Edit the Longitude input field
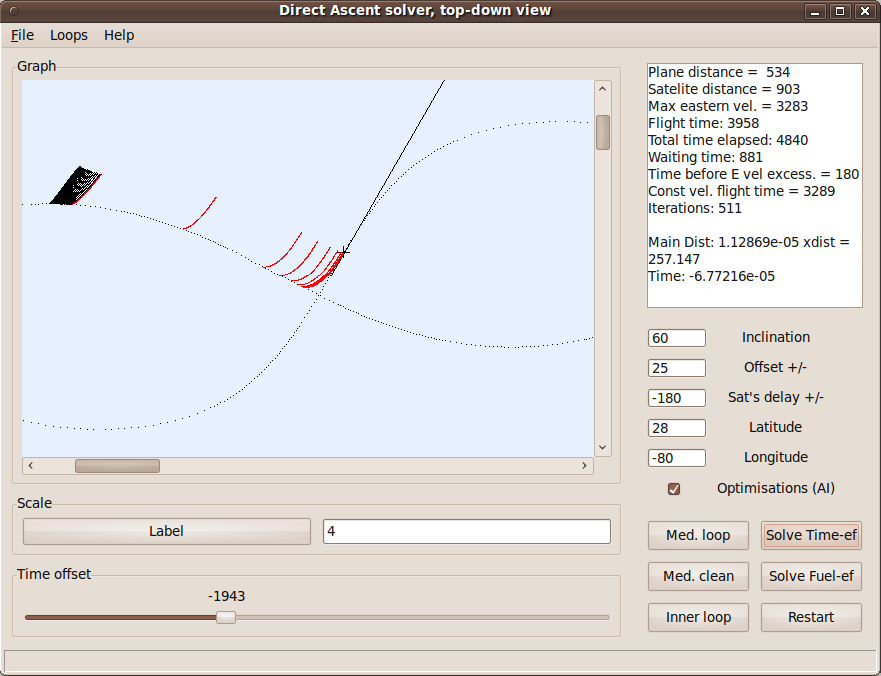The width and height of the screenshot is (881, 676). 676,458
